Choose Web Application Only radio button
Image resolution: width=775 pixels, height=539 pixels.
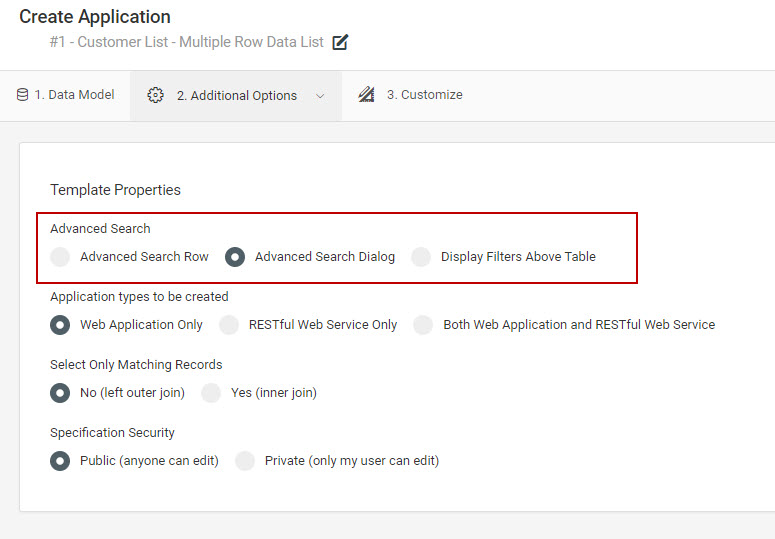(60, 325)
